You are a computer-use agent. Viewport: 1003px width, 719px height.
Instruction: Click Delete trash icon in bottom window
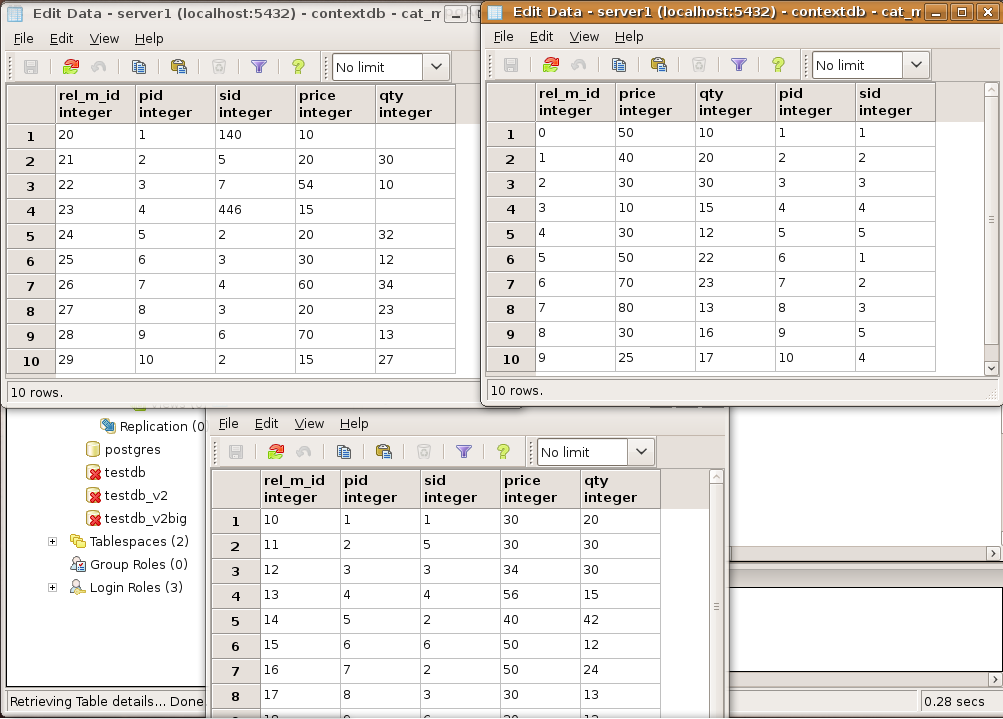click(x=424, y=452)
